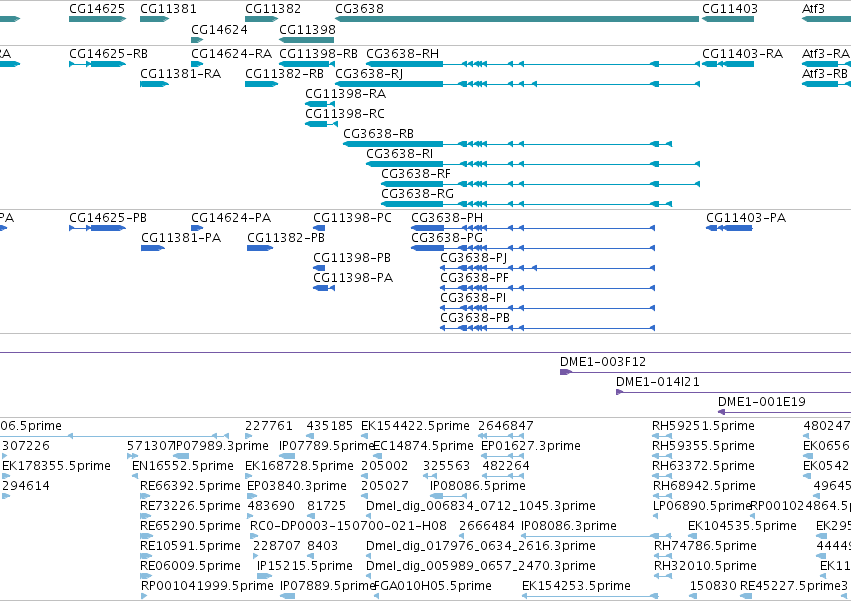Select transcript CG11398-RB

[319, 54]
